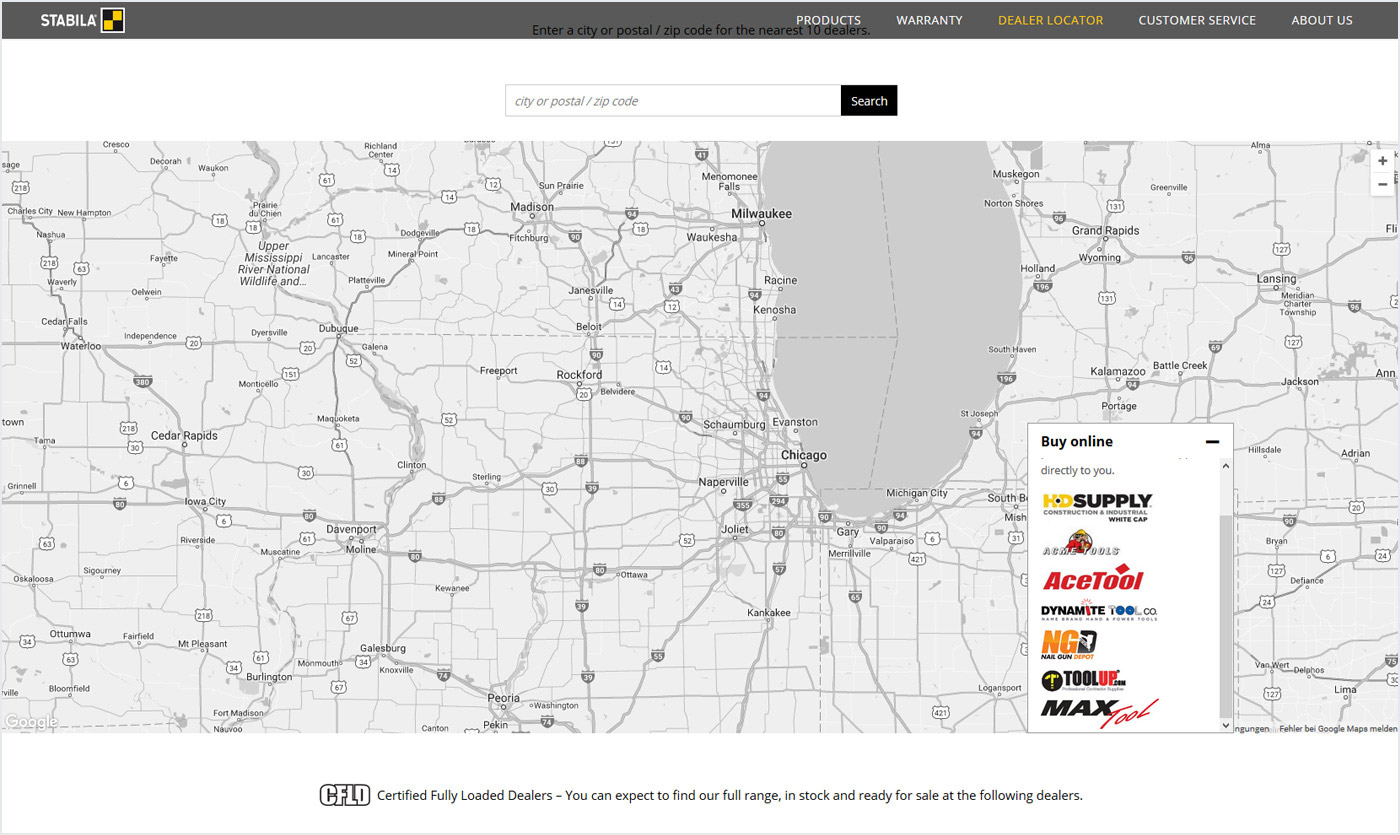Click the Search button
Screen dimensions: 1400x835
coord(869,100)
